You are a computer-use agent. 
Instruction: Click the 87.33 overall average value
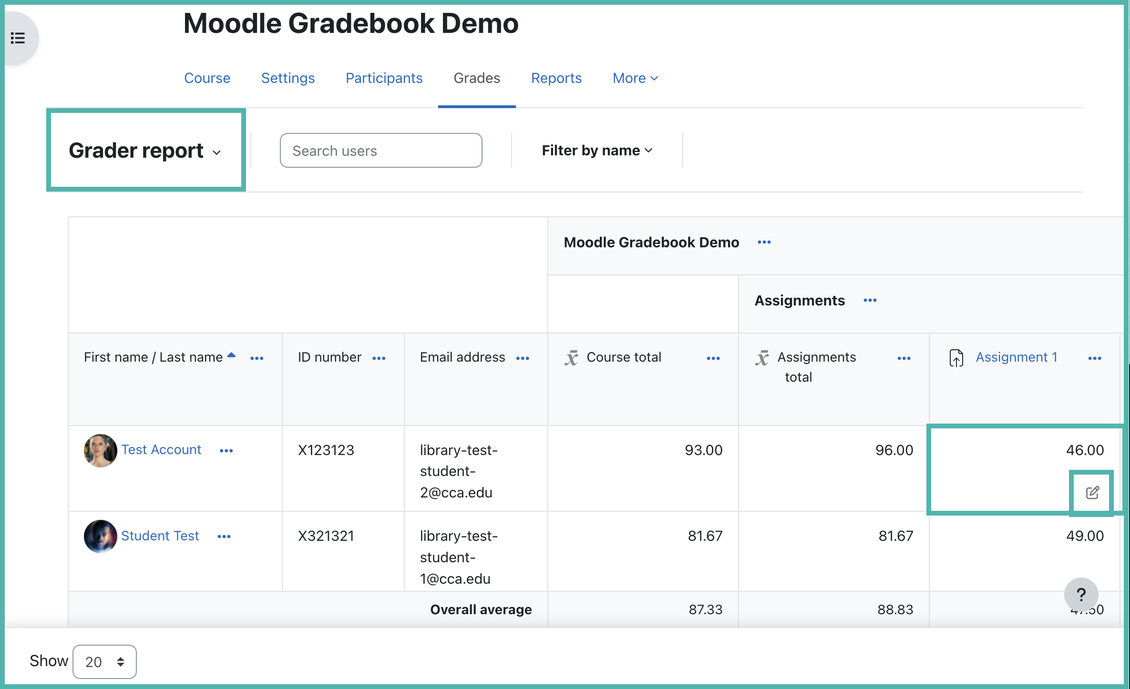706,610
